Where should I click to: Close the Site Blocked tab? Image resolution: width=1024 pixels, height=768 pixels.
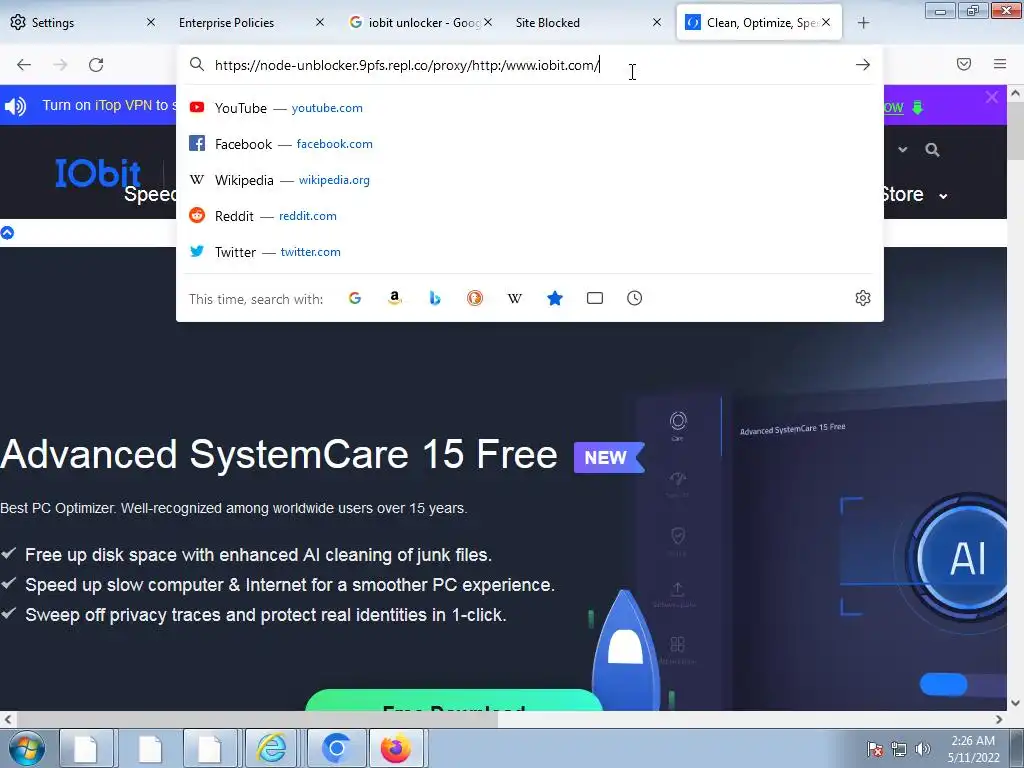[657, 22]
